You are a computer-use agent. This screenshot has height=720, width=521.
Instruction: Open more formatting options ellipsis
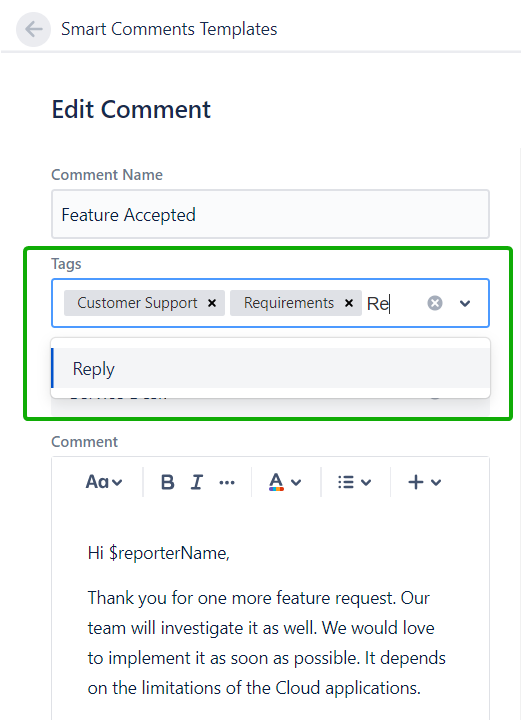(x=227, y=482)
